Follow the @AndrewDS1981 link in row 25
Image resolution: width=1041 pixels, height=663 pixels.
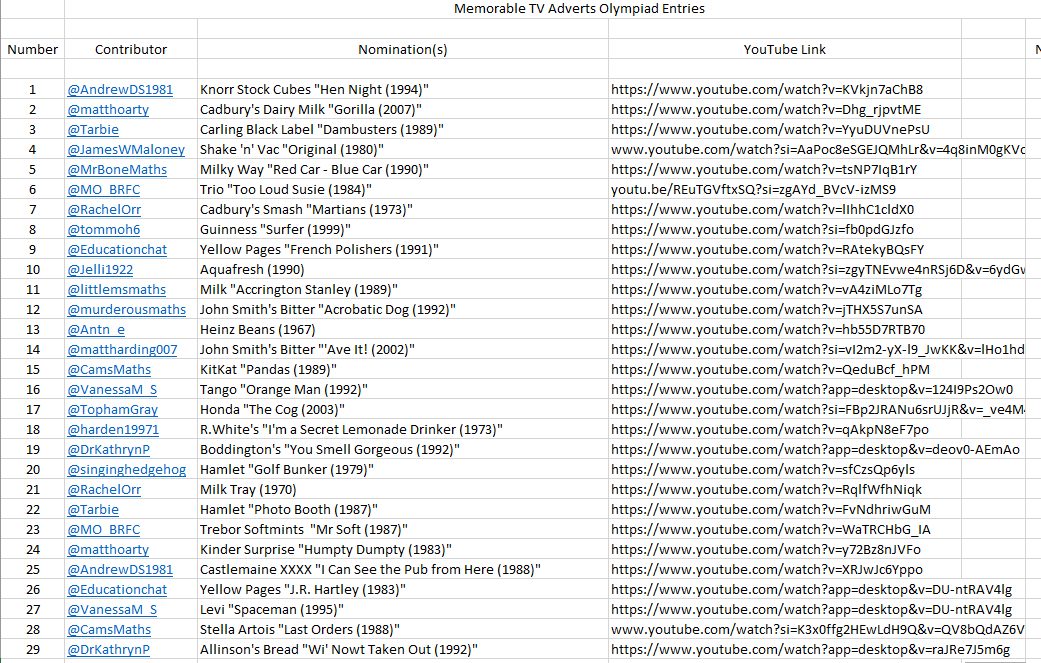pos(120,569)
